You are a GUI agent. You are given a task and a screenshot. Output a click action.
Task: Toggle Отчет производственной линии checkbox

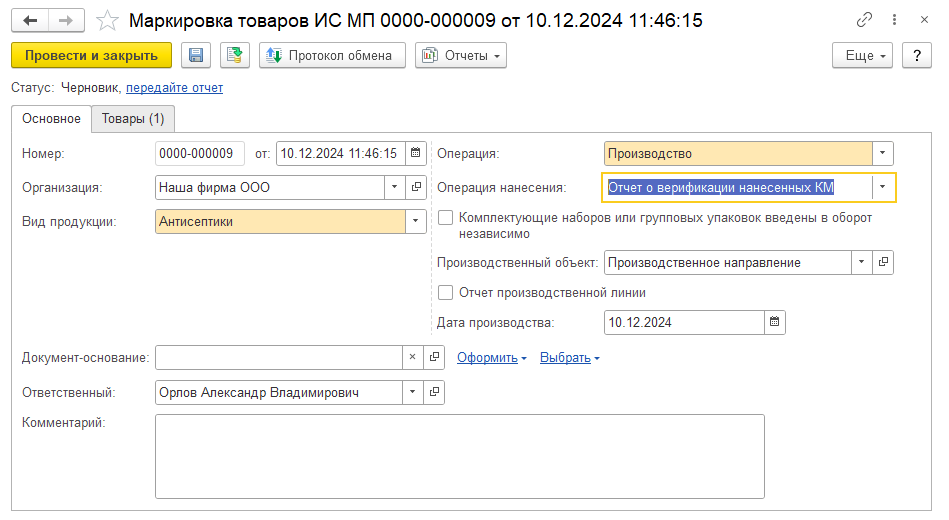point(446,293)
